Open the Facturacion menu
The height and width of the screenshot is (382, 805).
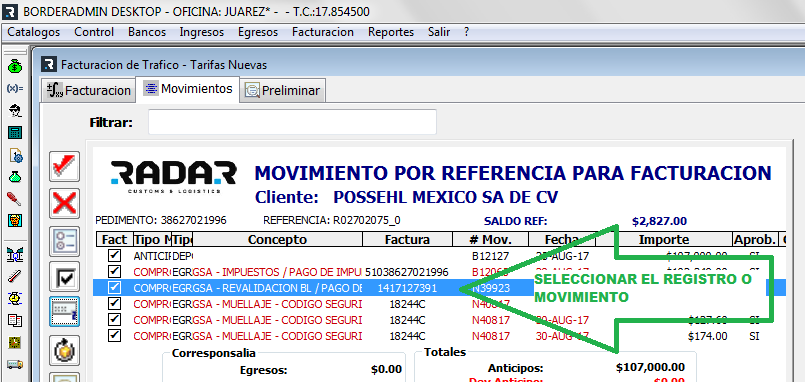tap(323, 32)
